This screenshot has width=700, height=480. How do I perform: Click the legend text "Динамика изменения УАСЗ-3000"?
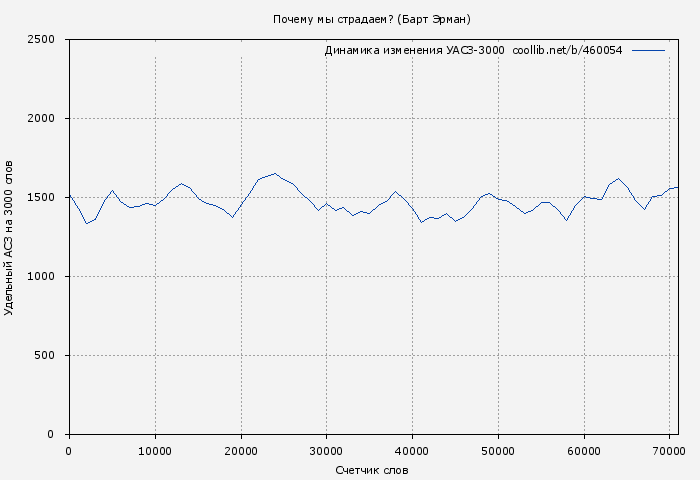click(414, 50)
